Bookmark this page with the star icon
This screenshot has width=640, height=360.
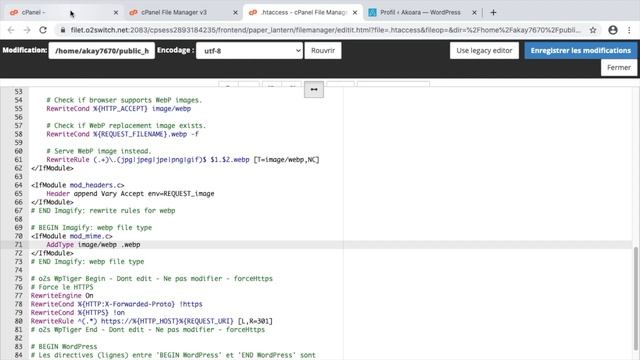[593, 30]
